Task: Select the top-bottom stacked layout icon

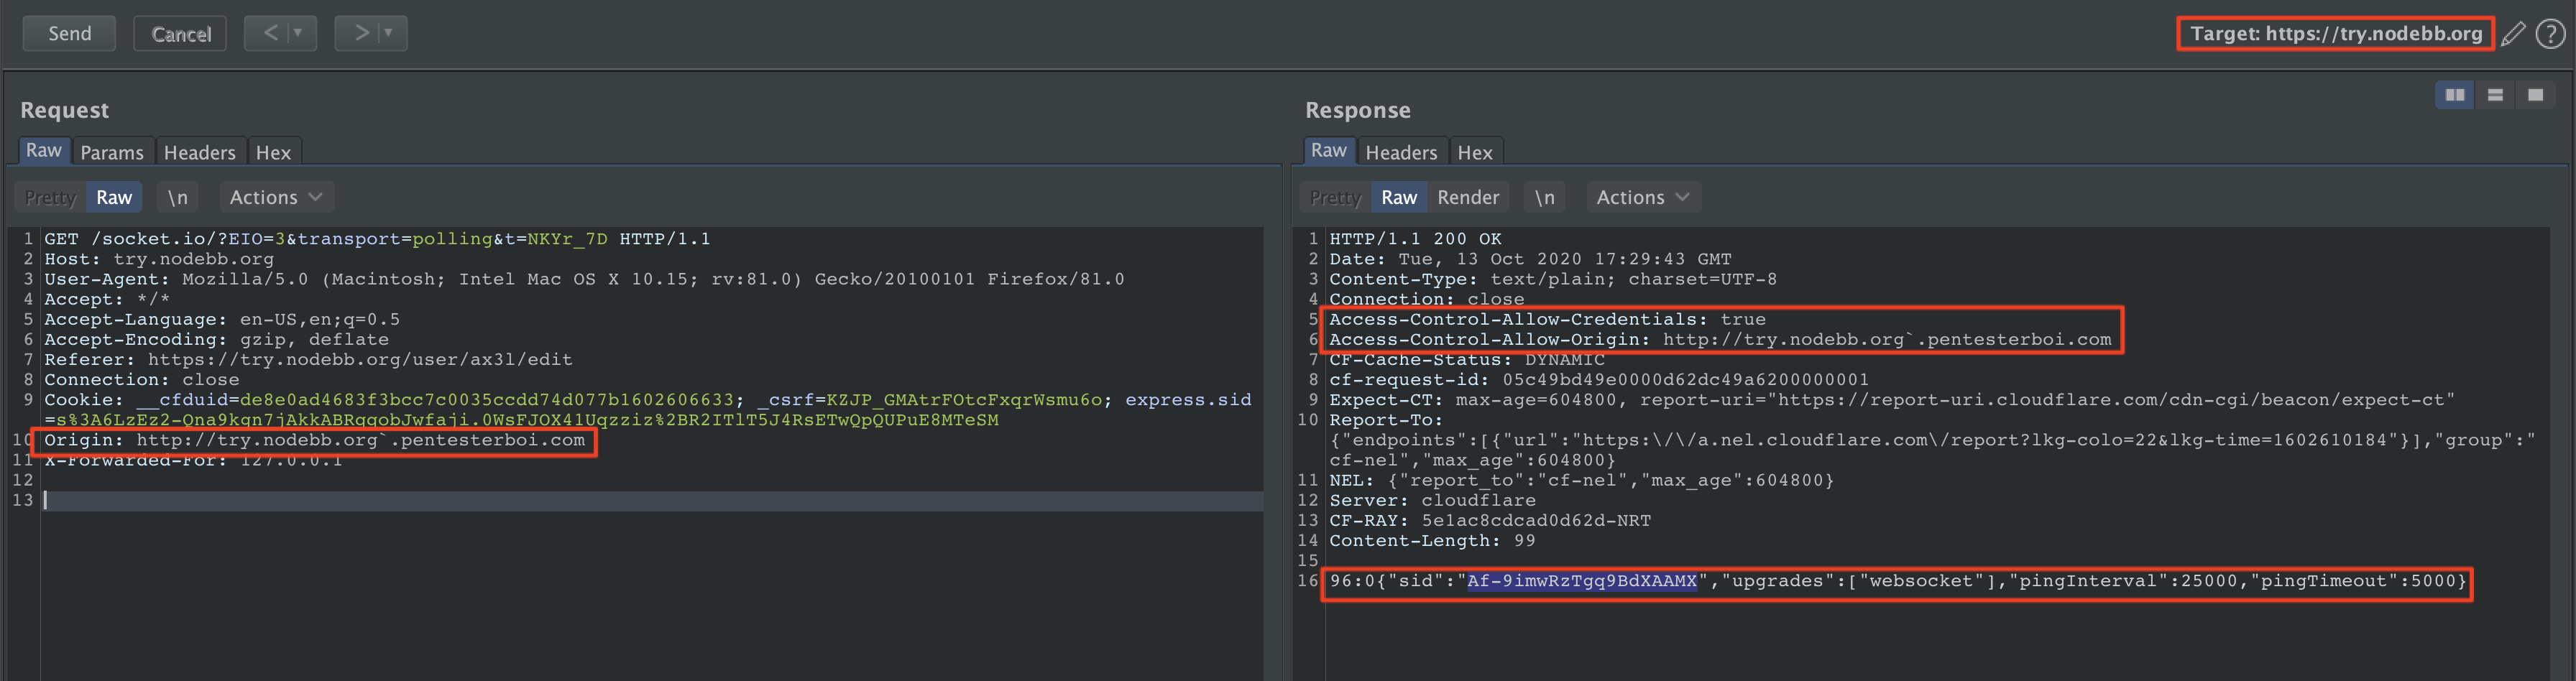Action: pyautogui.click(x=2495, y=95)
